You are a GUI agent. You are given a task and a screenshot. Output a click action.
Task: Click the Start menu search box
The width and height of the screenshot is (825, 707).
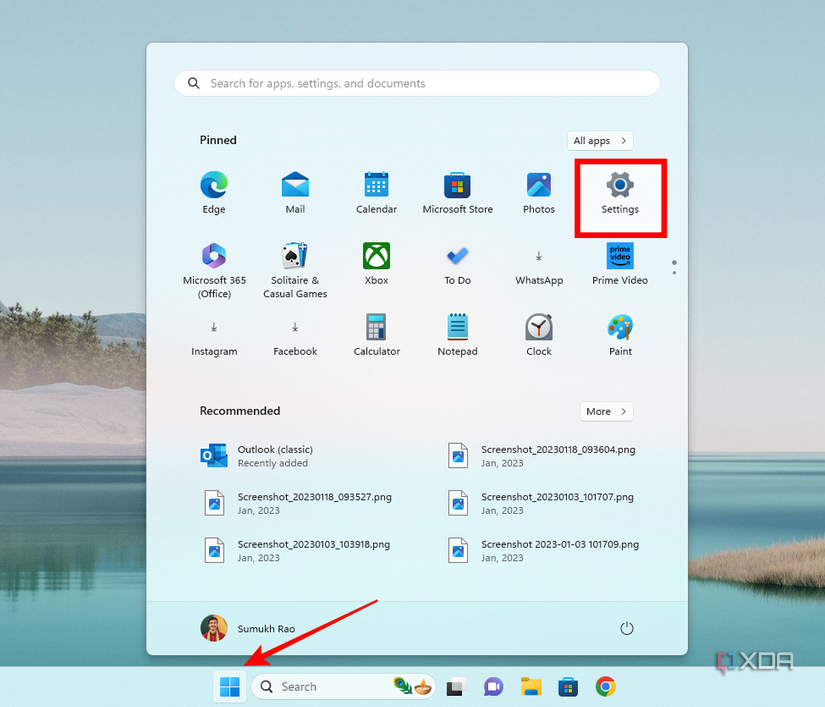(417, 84)
